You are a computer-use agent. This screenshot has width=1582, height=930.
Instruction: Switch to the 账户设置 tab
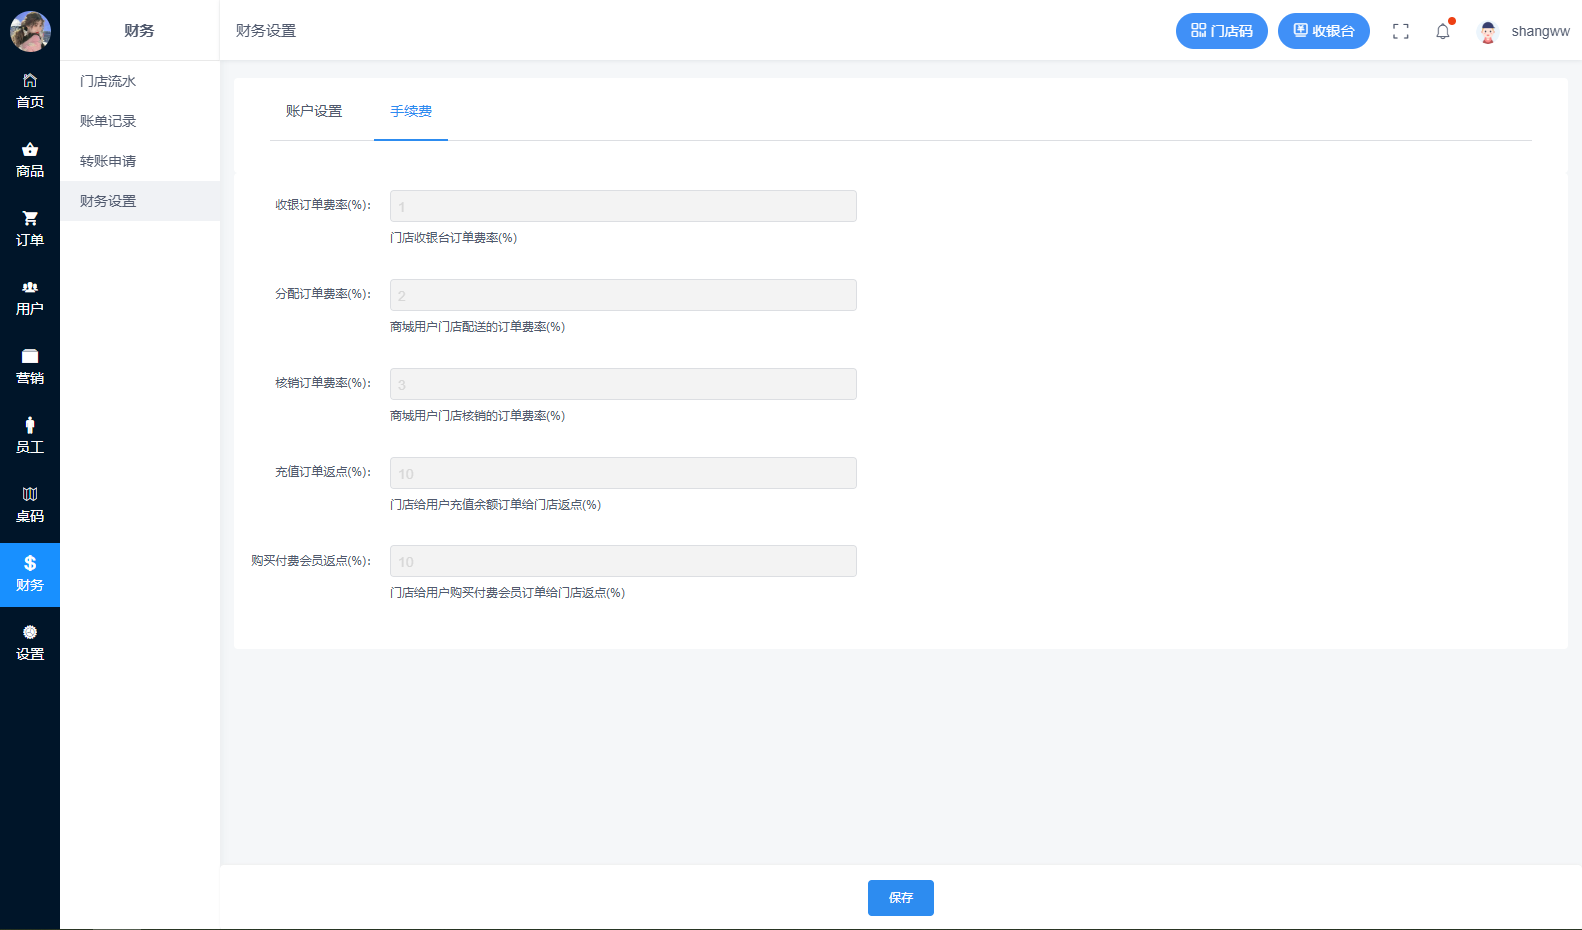[314, 111]
